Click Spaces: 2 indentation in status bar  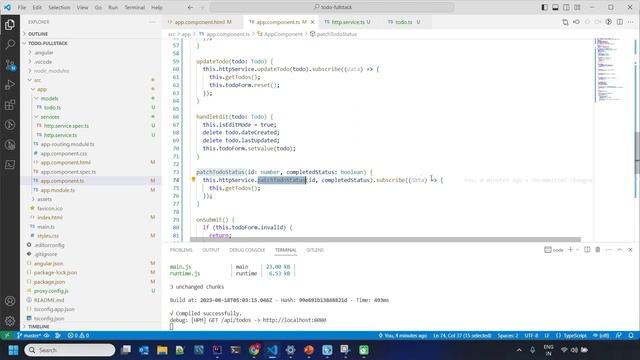pyautogui.click(x=508, y=336)
